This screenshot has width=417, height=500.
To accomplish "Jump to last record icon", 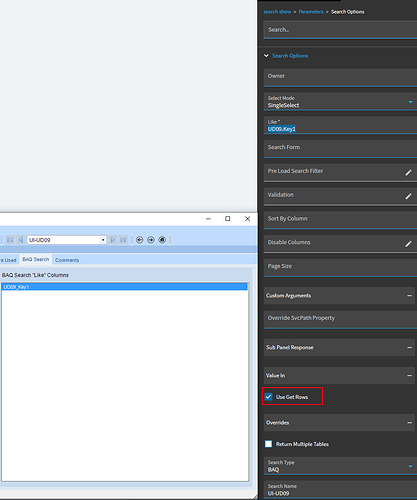I will [x=123, y=240].
